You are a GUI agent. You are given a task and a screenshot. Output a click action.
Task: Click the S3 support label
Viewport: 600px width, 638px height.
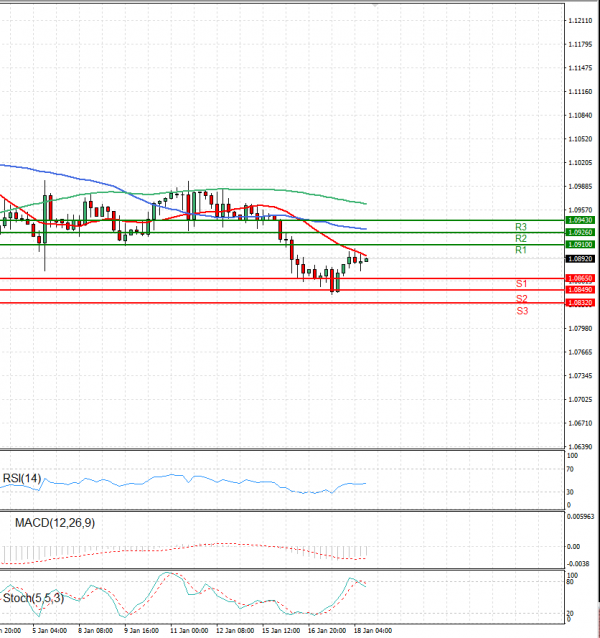point(522,311)
